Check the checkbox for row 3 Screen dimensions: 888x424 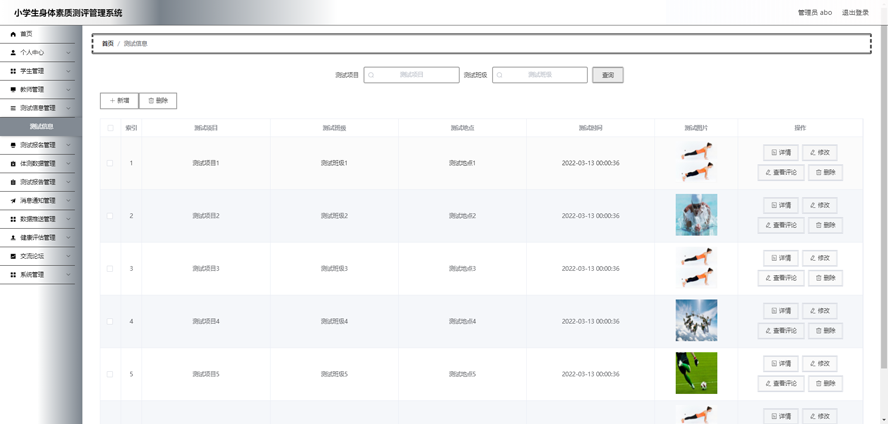[x=110, y=268]
